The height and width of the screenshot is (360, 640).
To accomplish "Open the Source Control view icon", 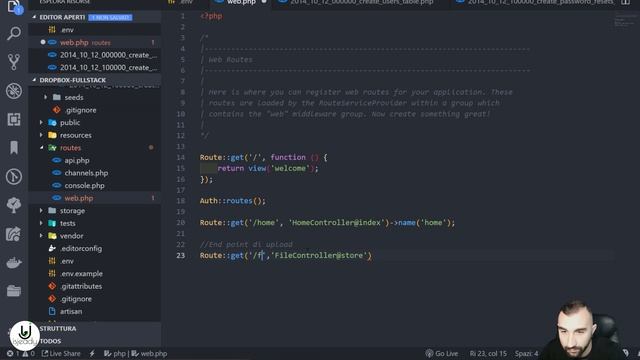I will point(14,62).
